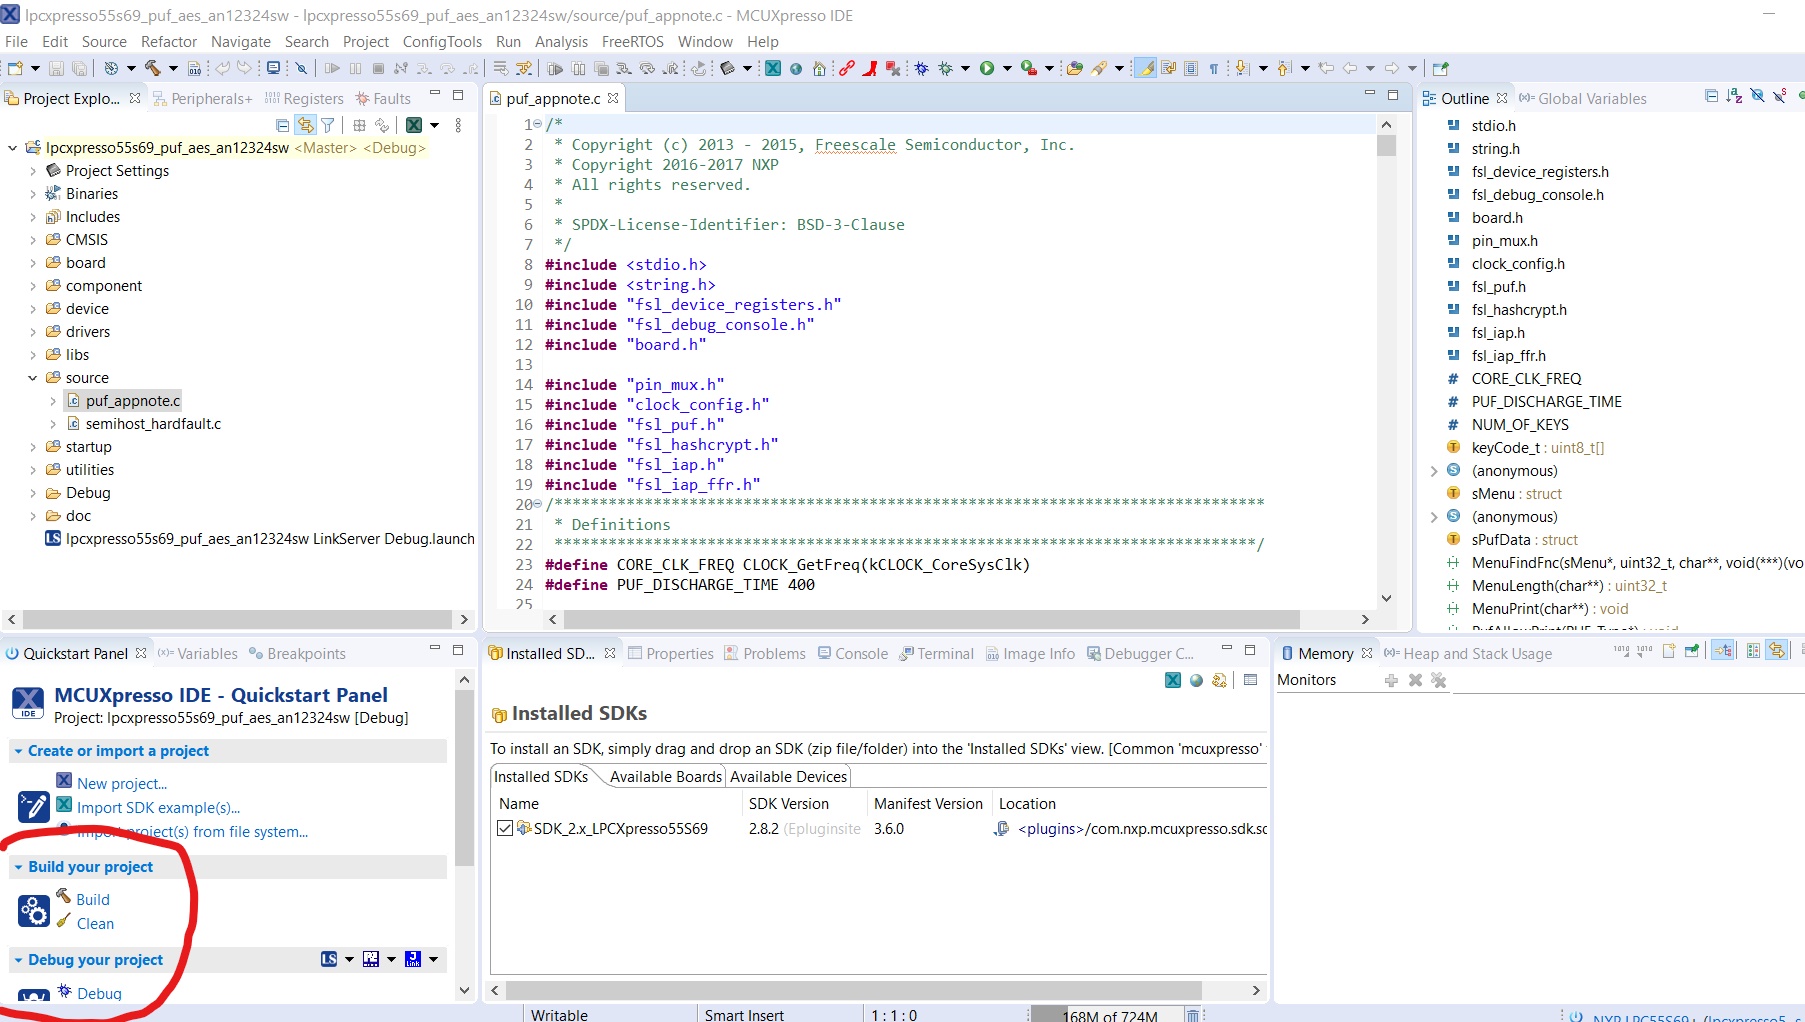Toggle Show Whitespace Characters pilcrow button
Viewport: 1805px width, 1022px height.
coord(1214,68)
